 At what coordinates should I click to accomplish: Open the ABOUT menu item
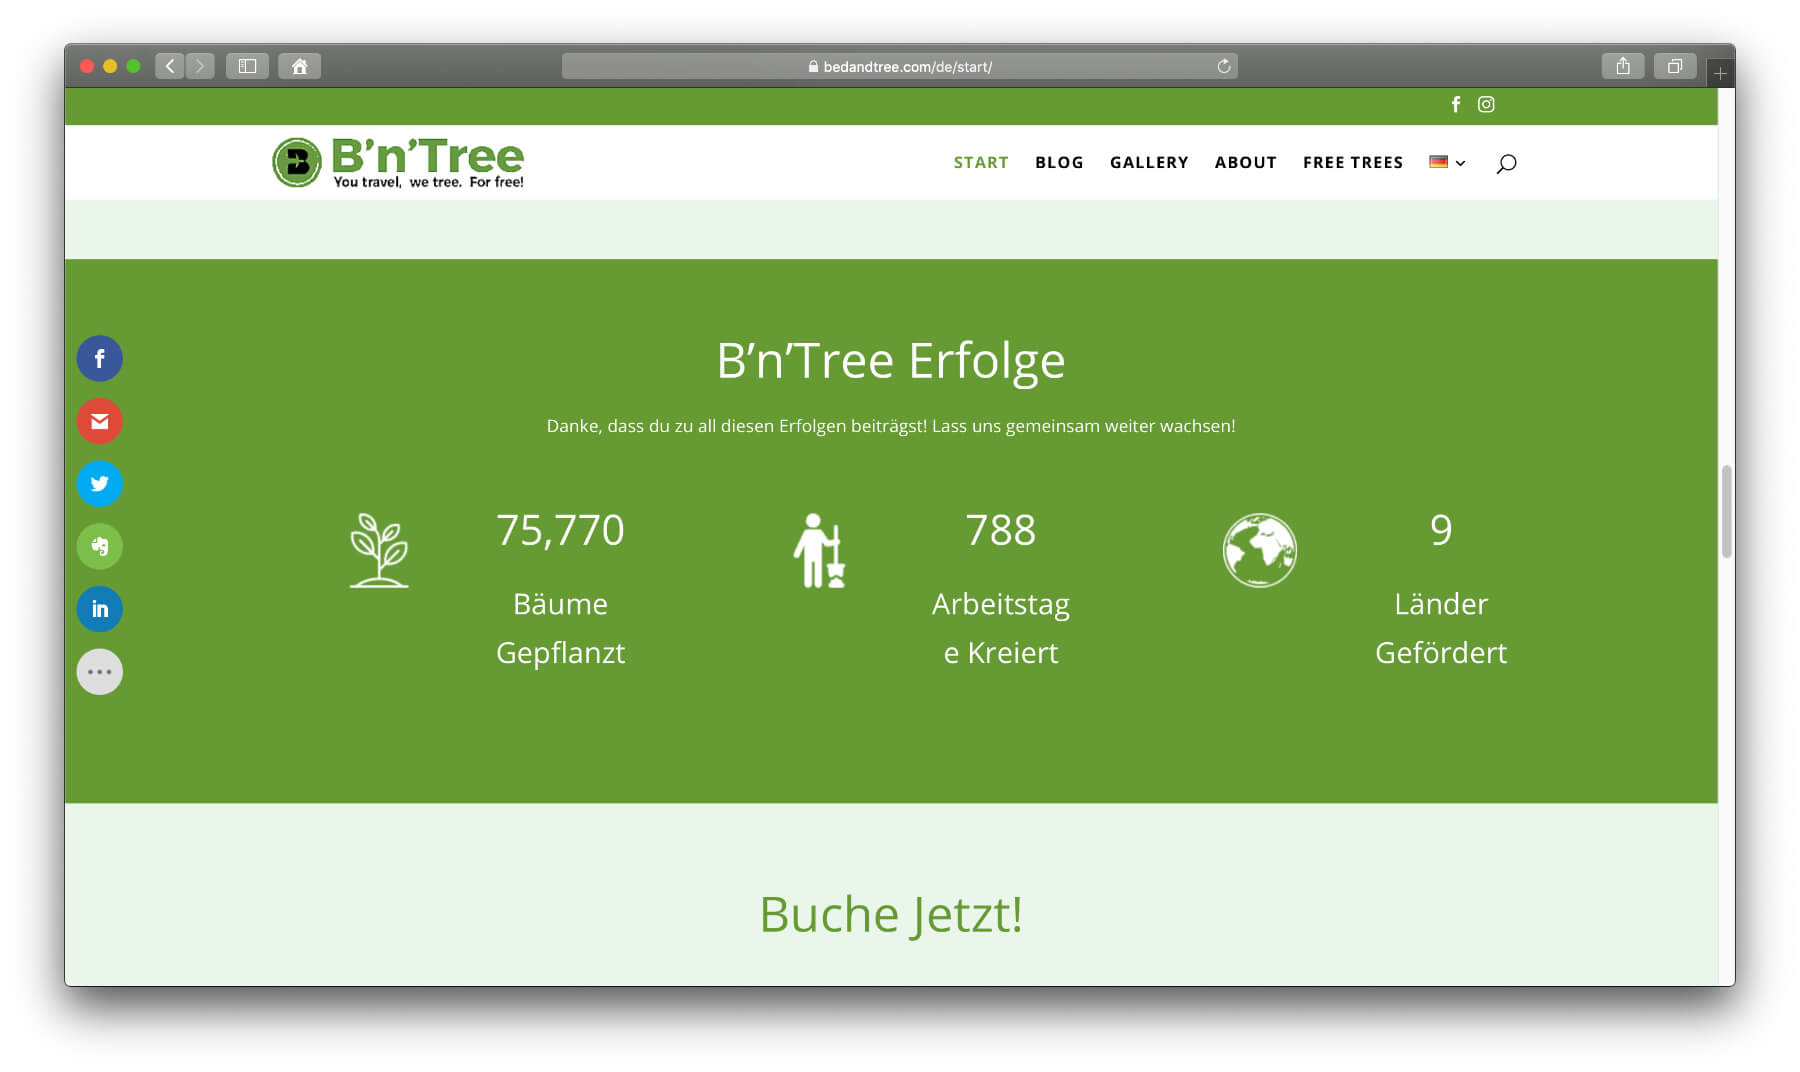click(1245, 163)
